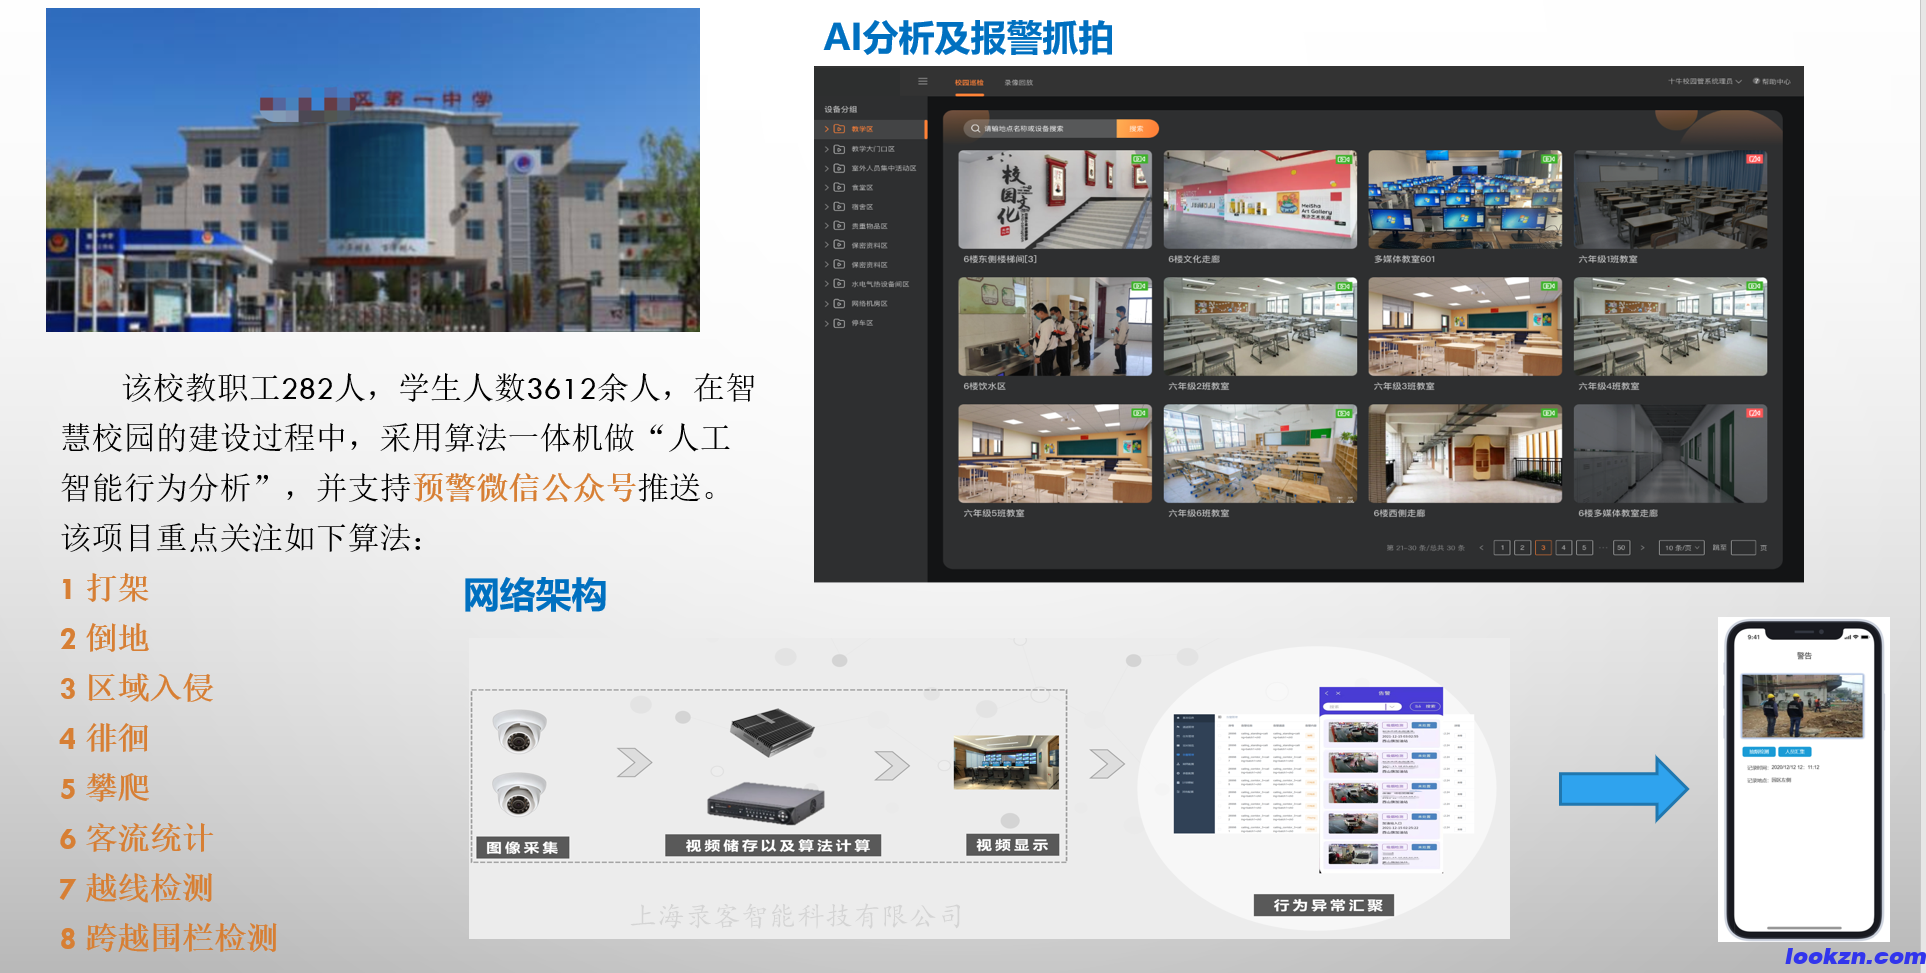Screen dimensions: 1926x973
Task: Click the green camera badge on 6楼东侧楼梯间[3]
Action: [1139, 159]
